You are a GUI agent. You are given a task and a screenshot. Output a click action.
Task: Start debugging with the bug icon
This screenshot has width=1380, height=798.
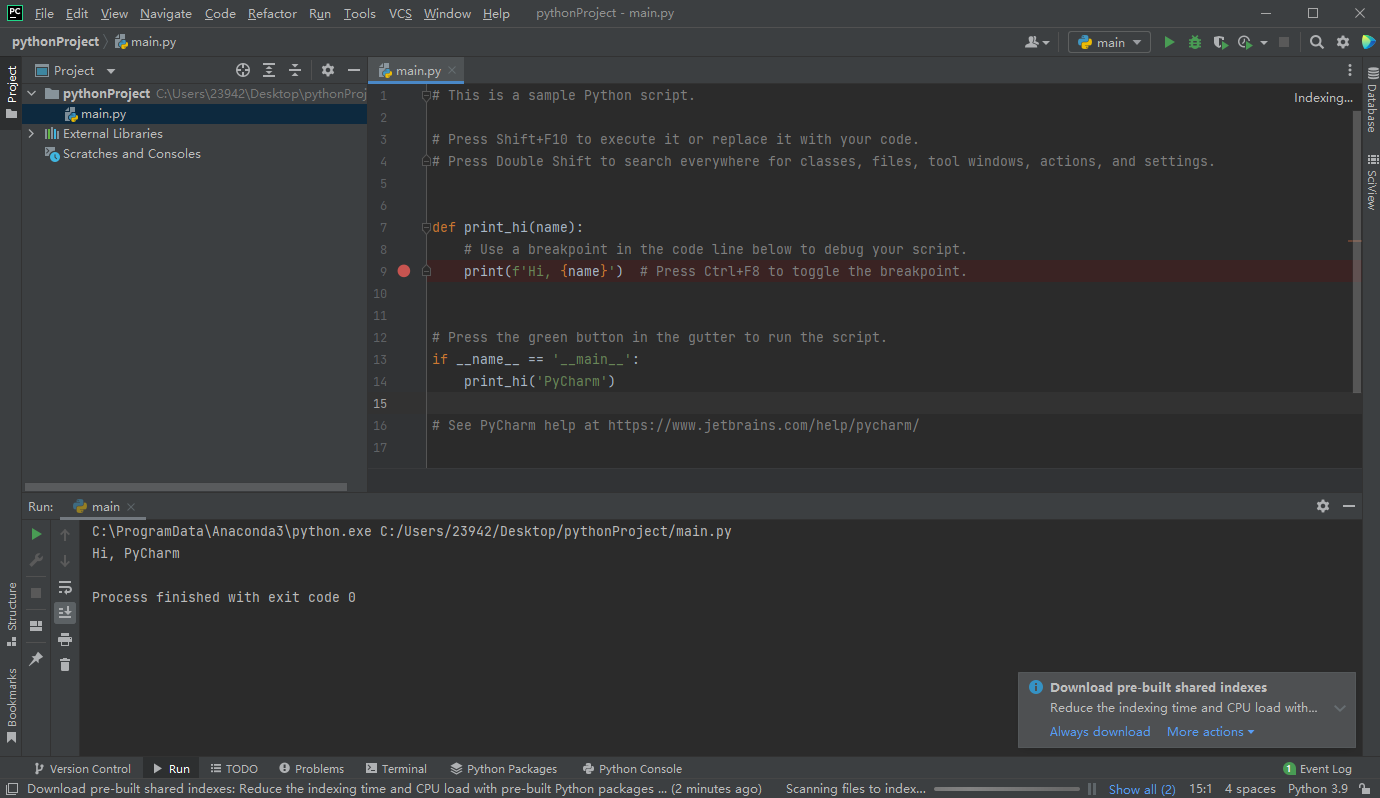[1195, 42]
